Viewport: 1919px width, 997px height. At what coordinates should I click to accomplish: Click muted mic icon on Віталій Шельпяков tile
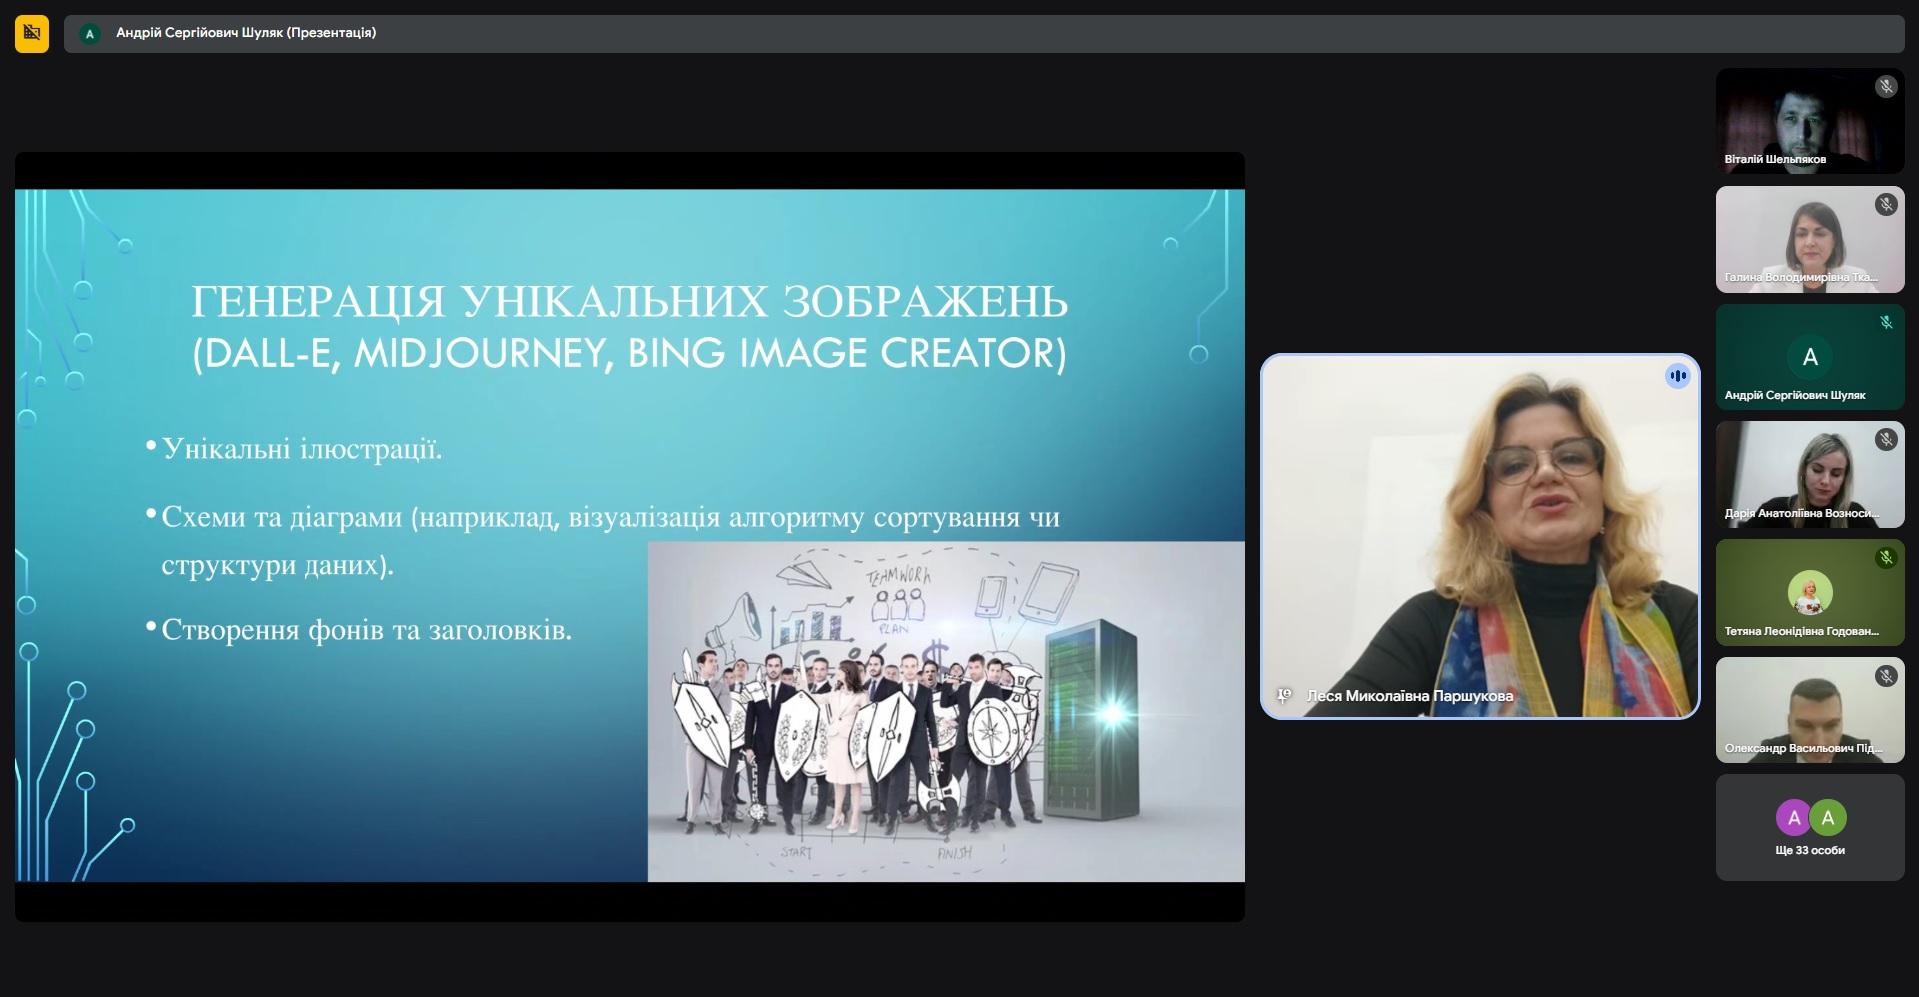pos(1885,87)
